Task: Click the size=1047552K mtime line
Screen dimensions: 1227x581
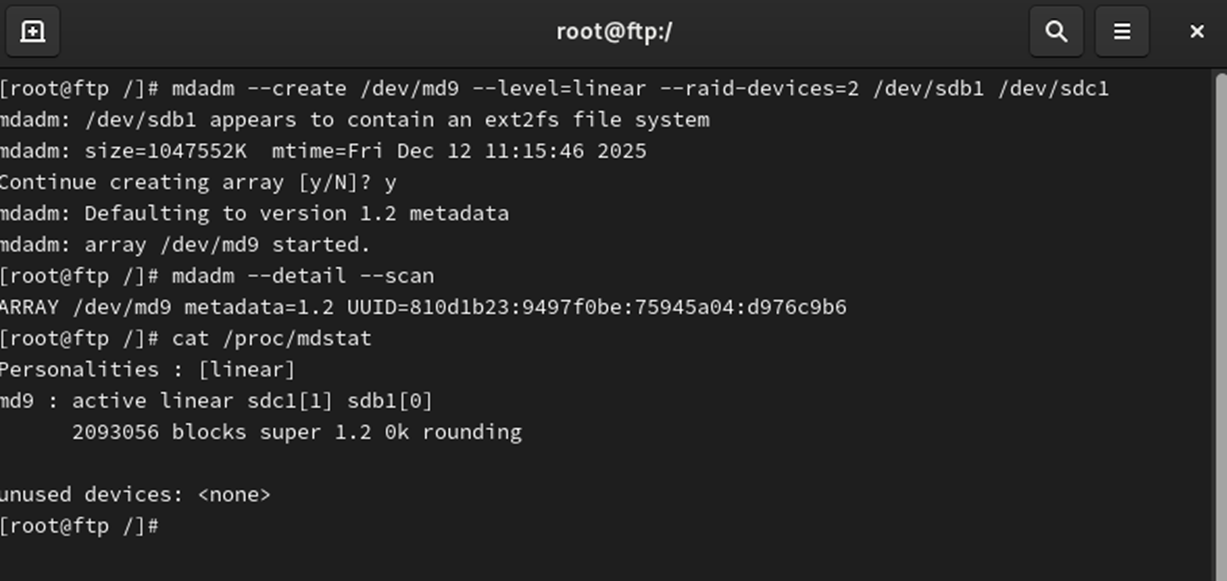Action: (323, 151)
